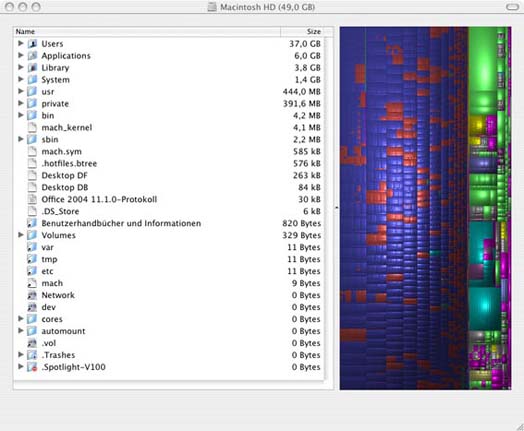Select the 6,0 GB size value
Image resolution: width=524 pixels, height=431 pixels.
pyautogui.click(x=307, y=56)
